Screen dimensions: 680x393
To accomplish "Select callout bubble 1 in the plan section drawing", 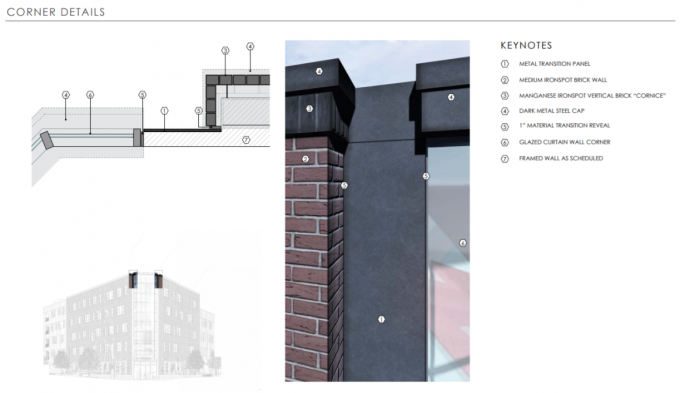I will pyautogui.click(x=164, y=111).
